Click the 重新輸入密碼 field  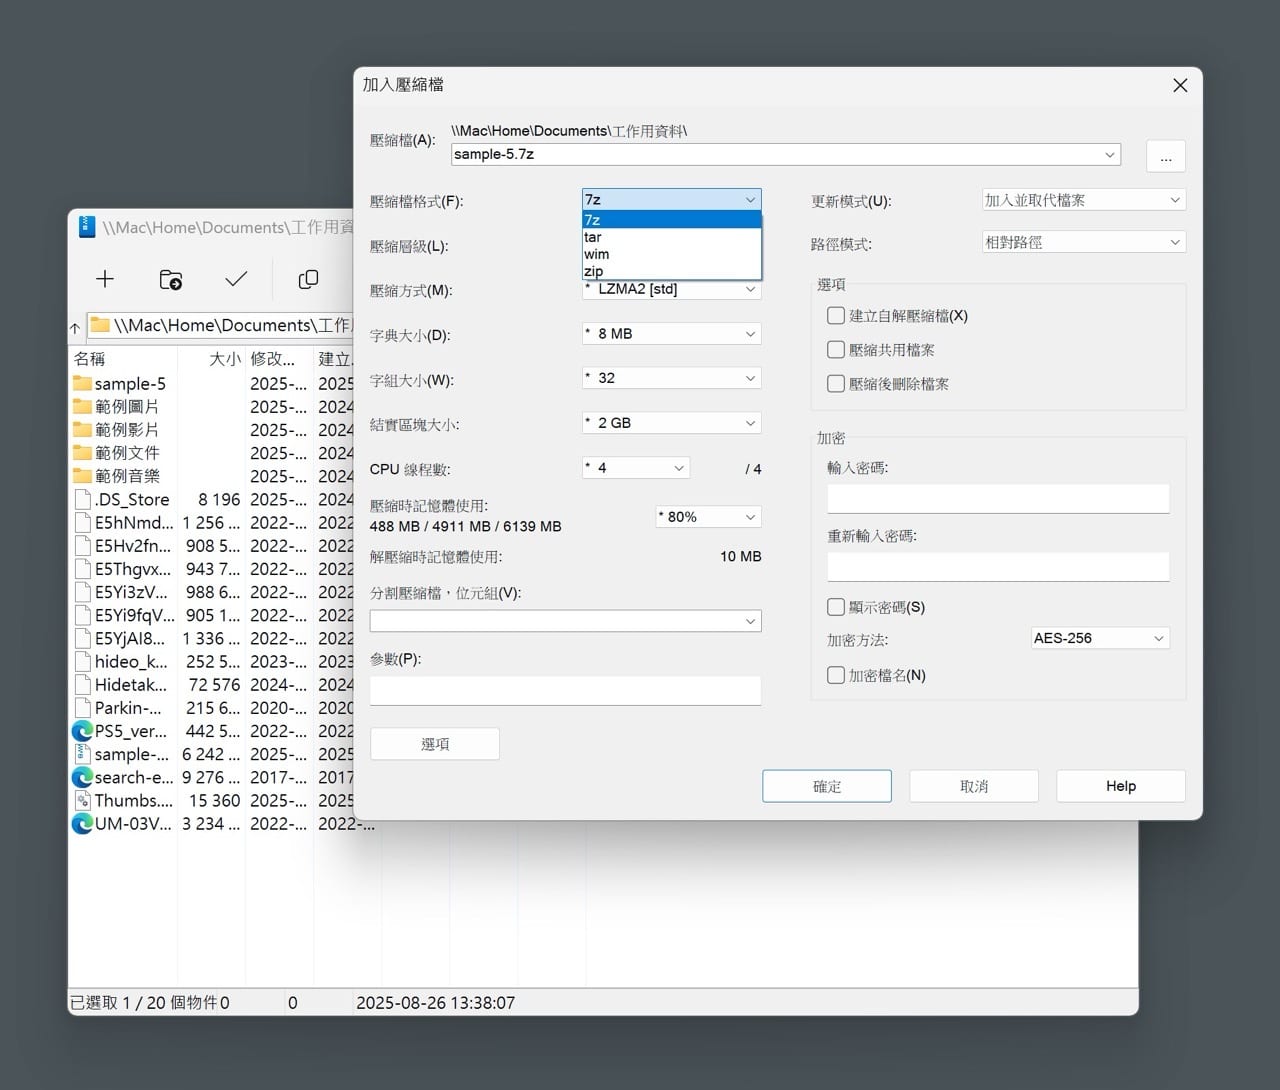tap(998, 567)
